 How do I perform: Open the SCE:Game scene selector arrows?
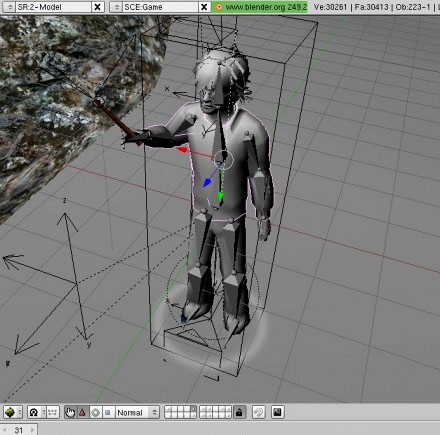[116, 7]
